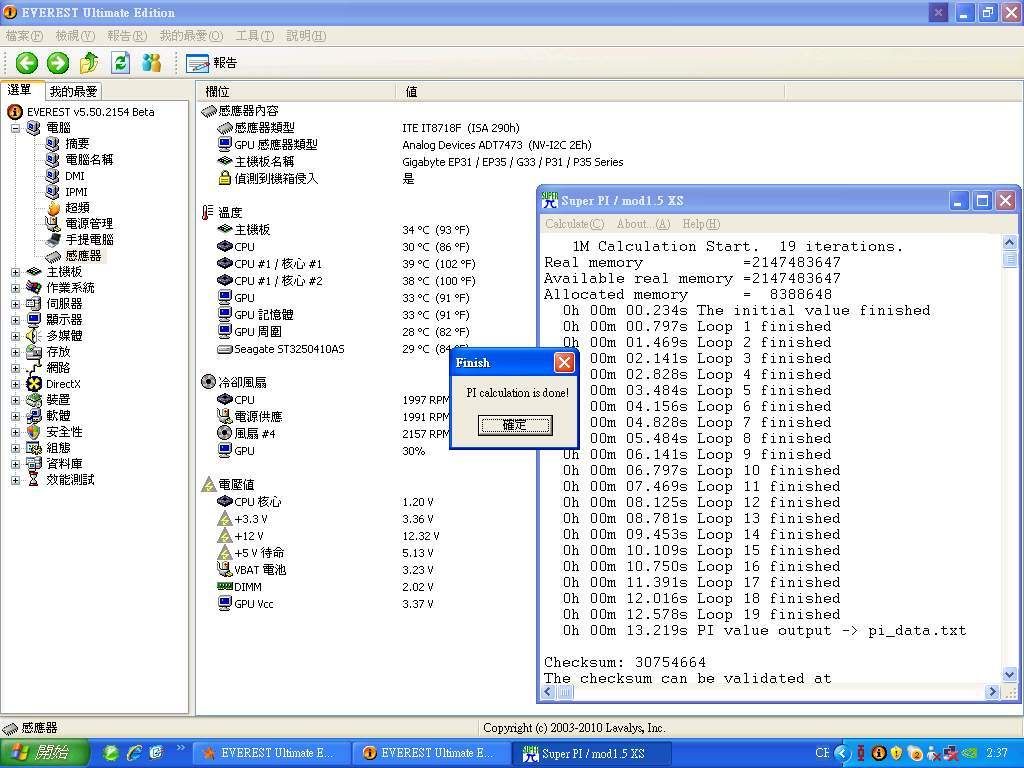Open Calculate(C) menu in Super PI
The image size is (1024, 768).
[x=575, y=224]
